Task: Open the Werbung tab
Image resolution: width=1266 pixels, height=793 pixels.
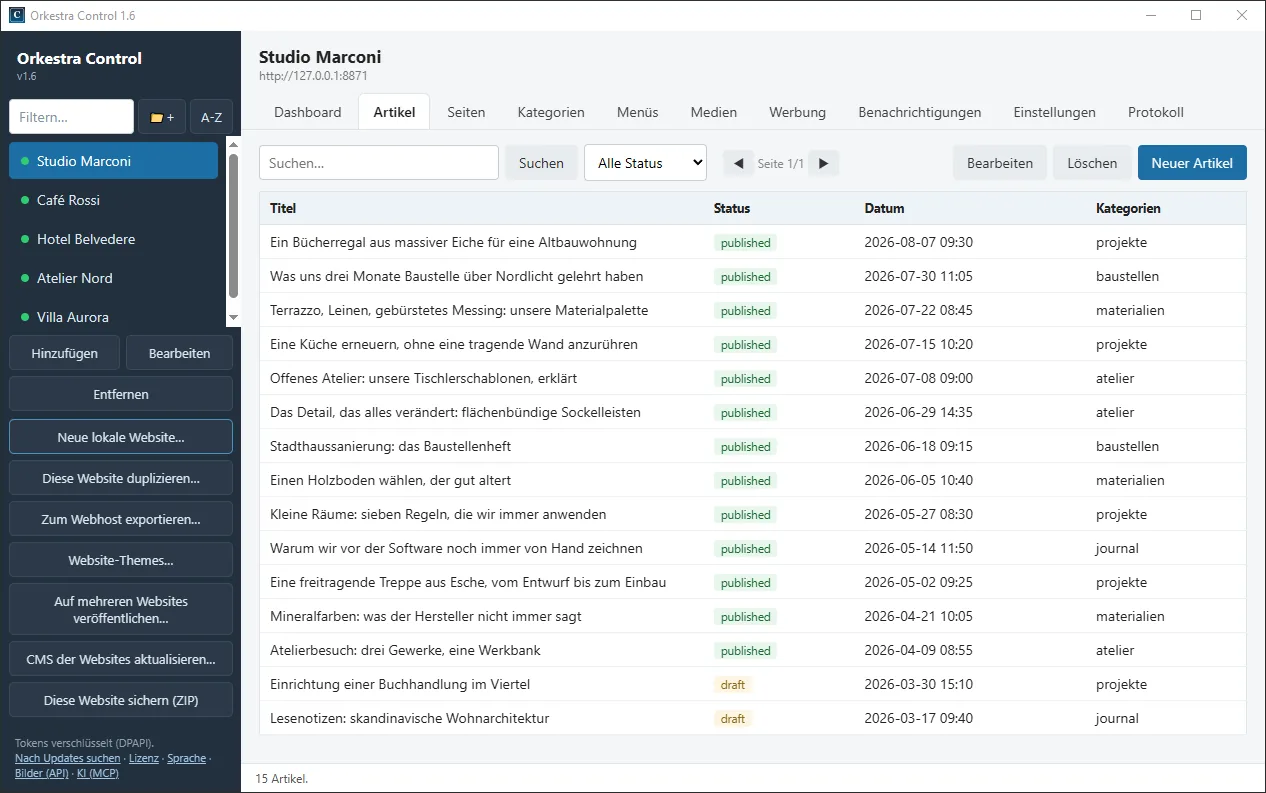Action: (798, 112)
